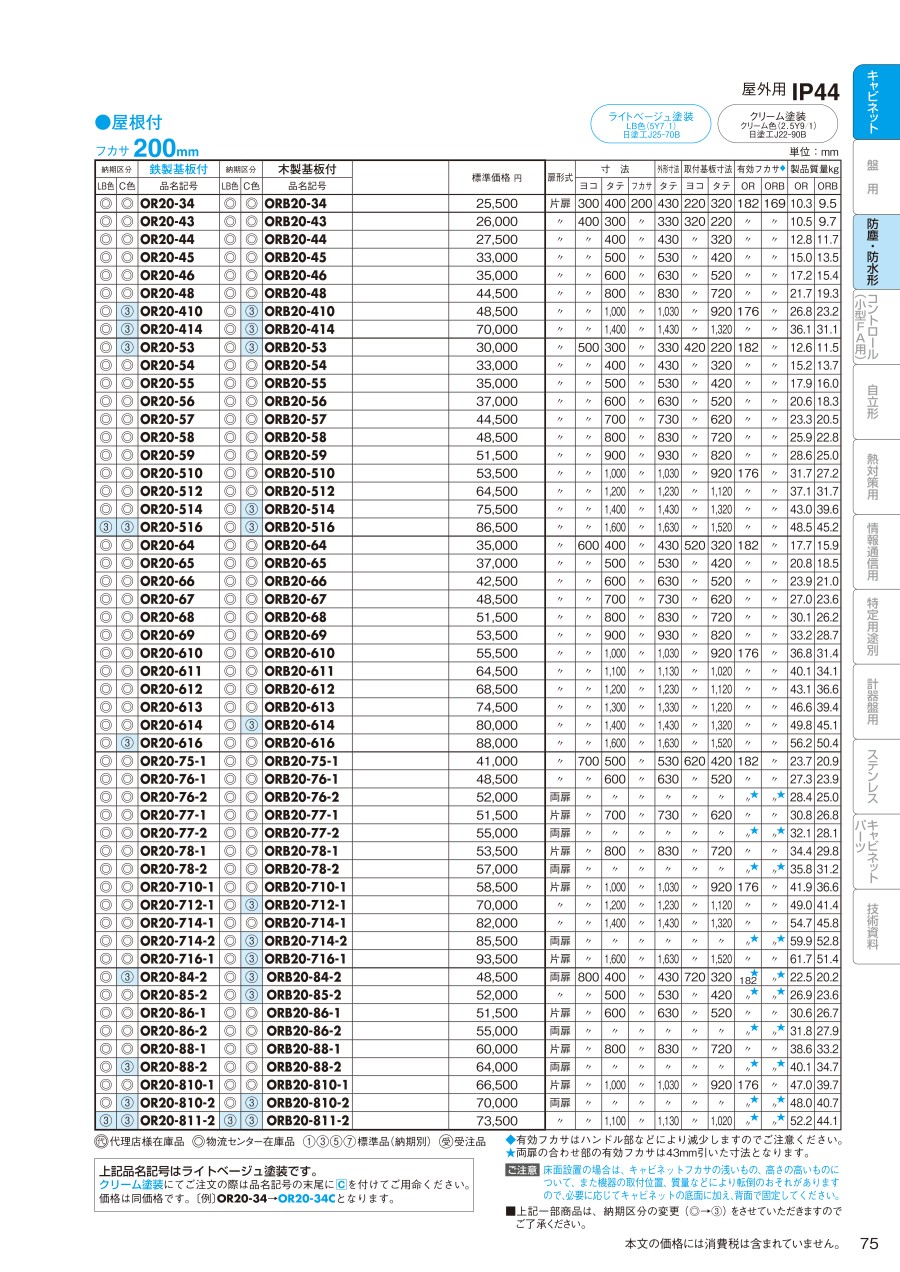Select product code OR20-516

pyautogui.click(x=170, y=527)
